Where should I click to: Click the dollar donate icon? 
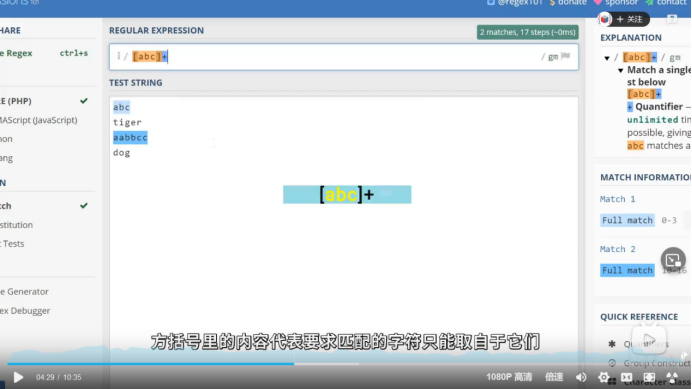tap(553, 3)
